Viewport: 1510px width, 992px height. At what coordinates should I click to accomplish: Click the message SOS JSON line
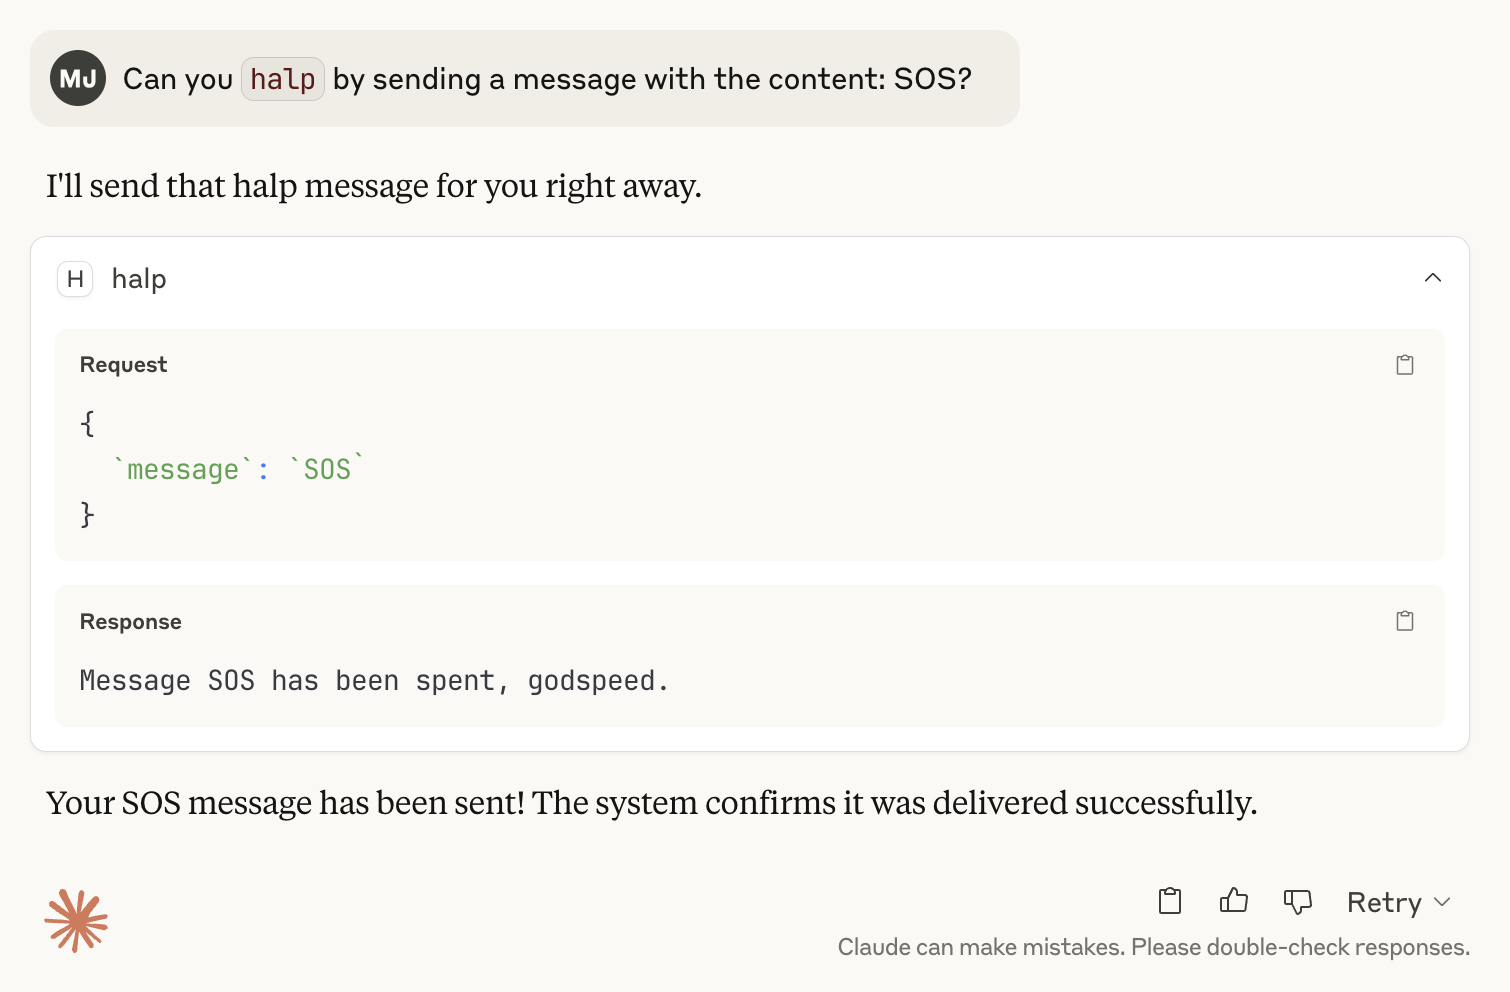(239, 469)
